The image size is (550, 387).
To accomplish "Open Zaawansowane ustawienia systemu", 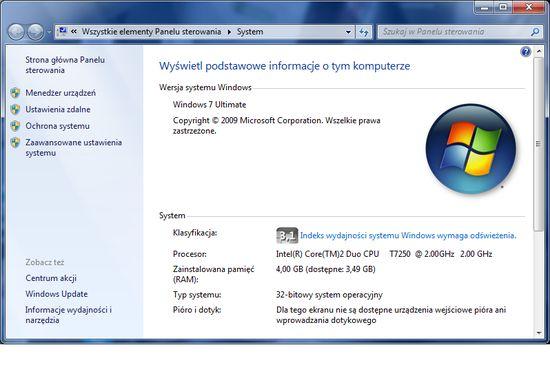I will (x=73, y=148).
